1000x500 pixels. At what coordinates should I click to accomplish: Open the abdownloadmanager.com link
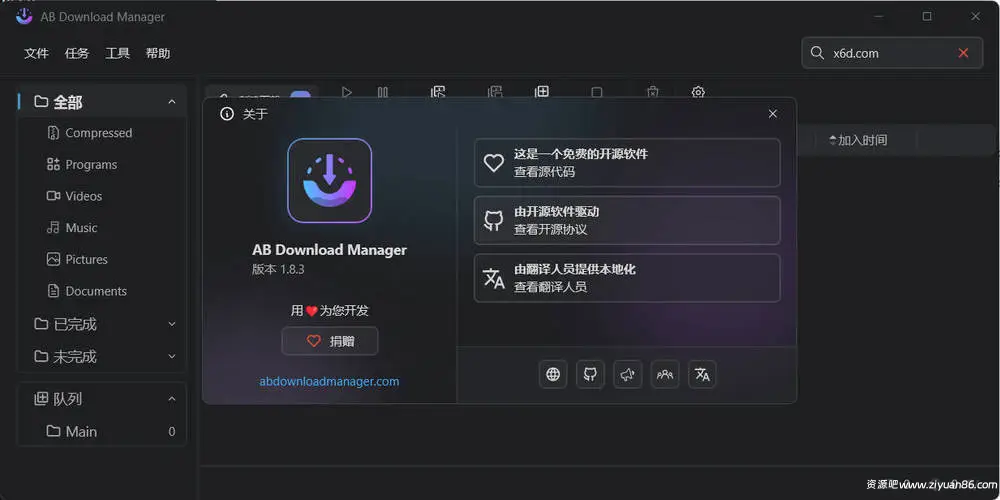point(329,381)
